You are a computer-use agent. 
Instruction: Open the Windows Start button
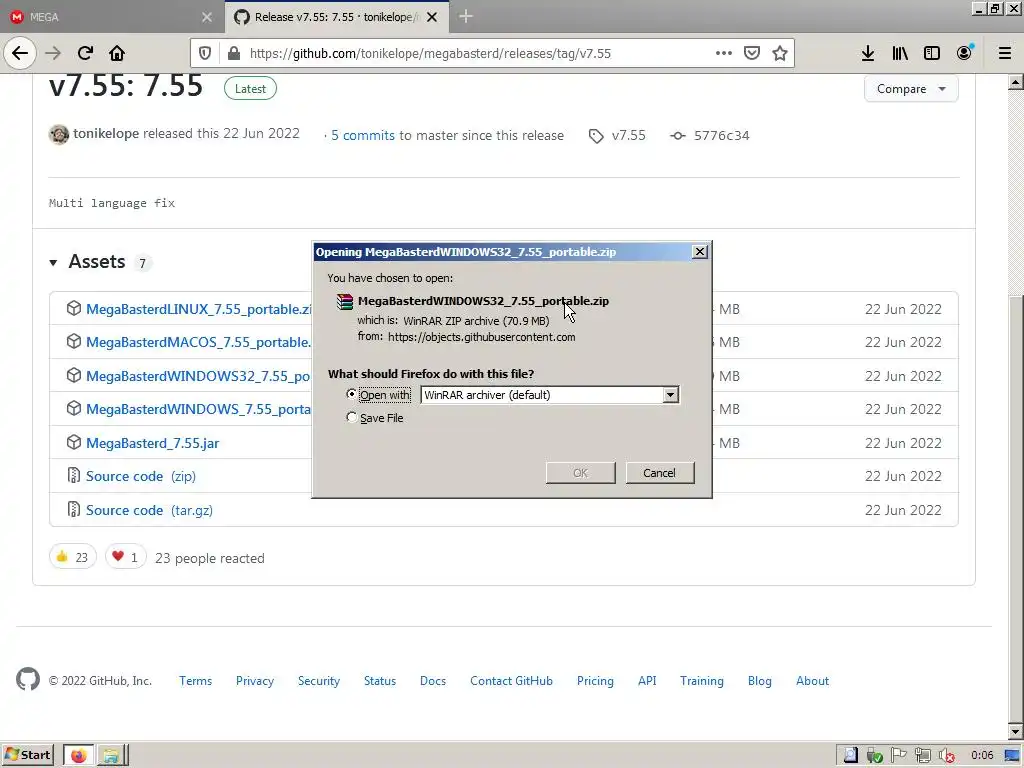(x=27, y=756)
